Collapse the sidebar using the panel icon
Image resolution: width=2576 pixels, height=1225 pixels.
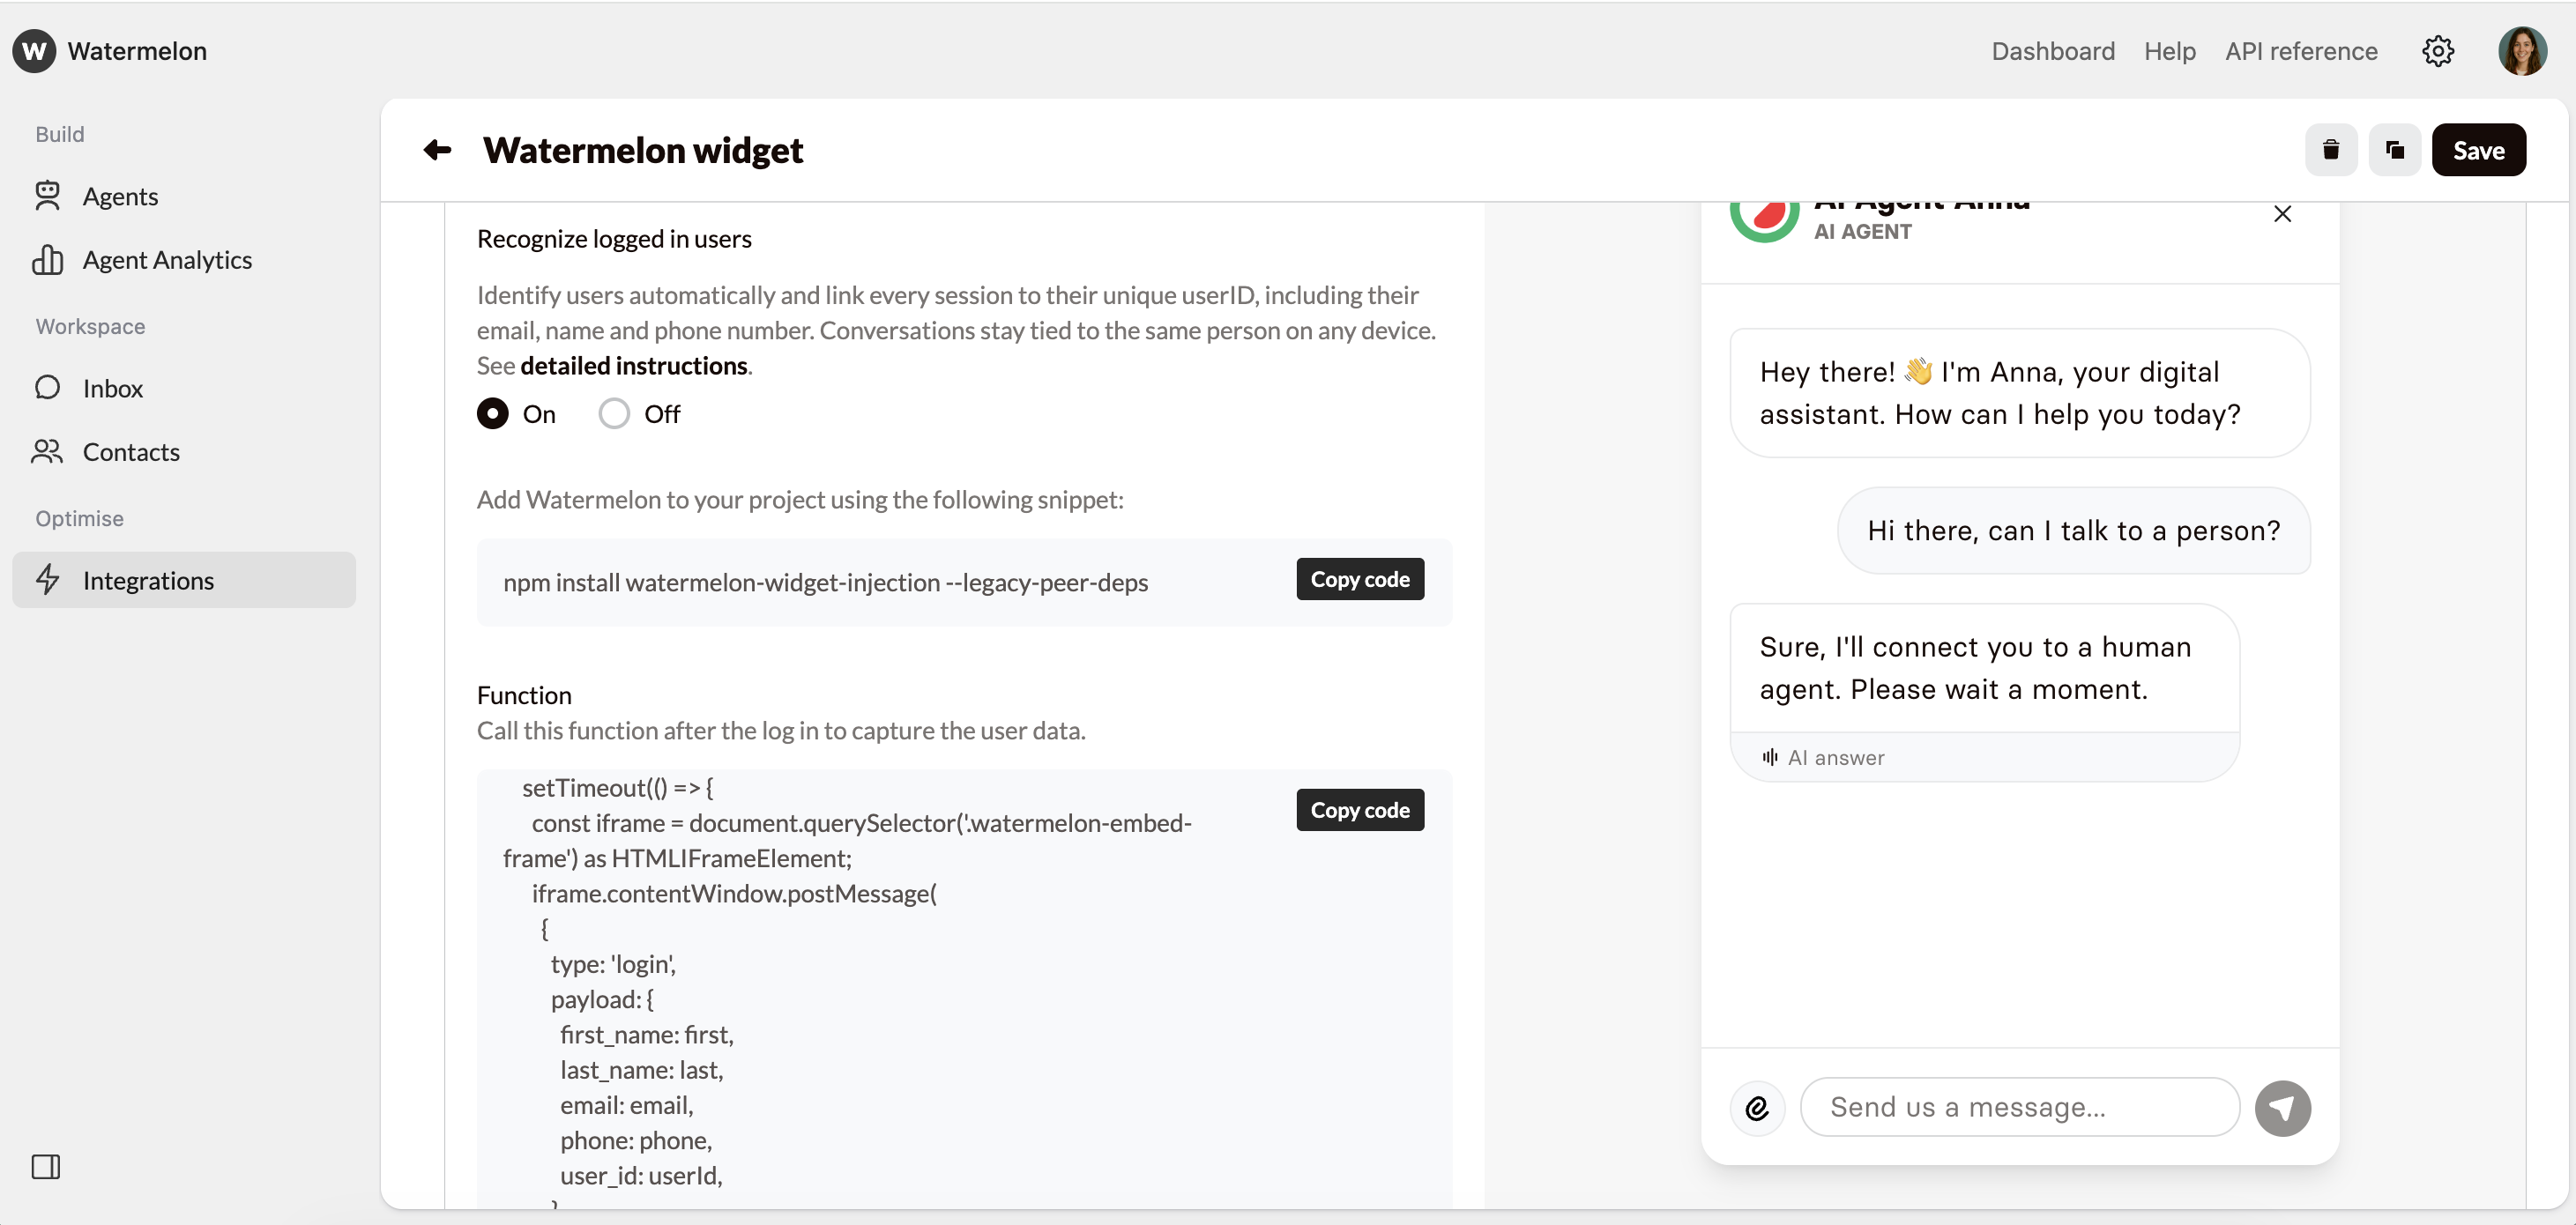[46, 1166]
